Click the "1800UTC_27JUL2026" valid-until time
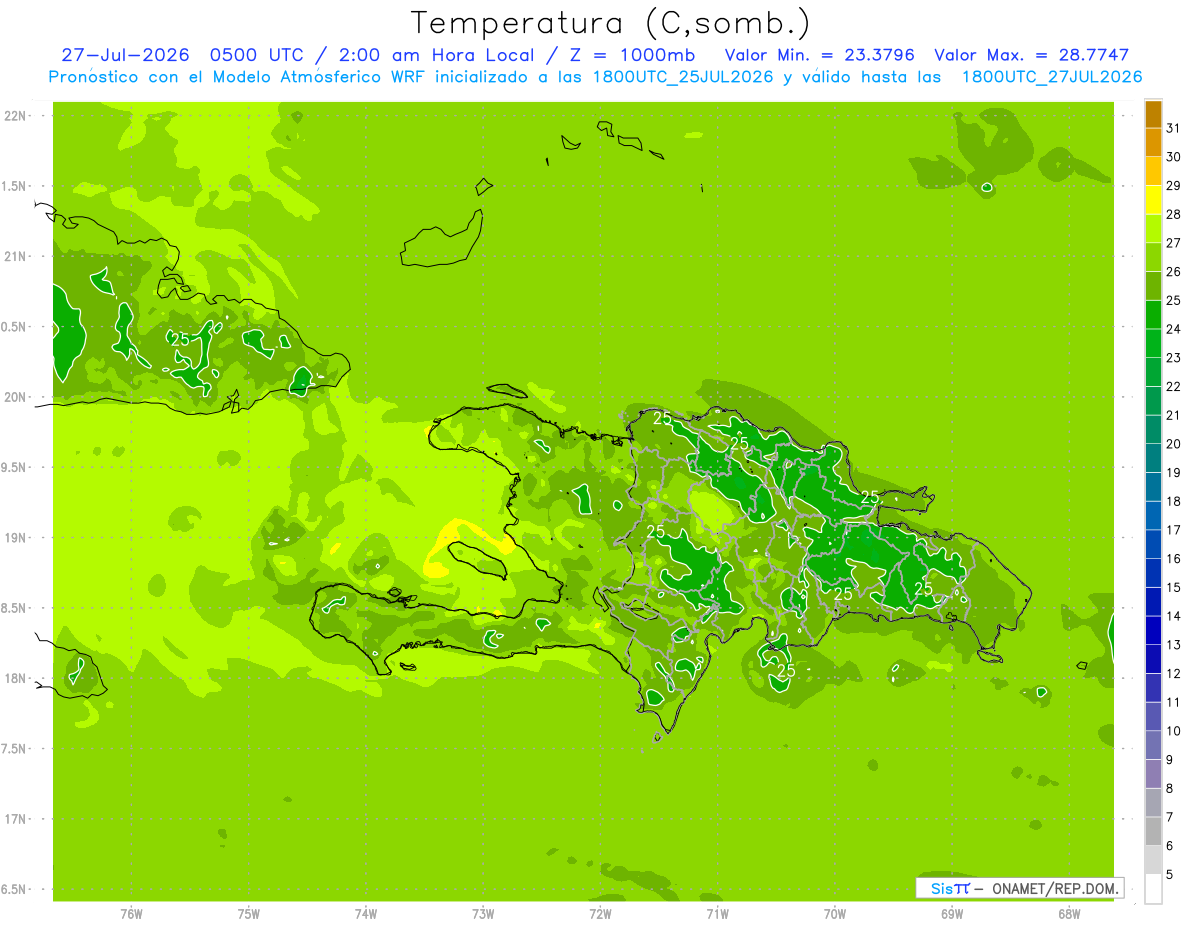 click(1052, 77)
